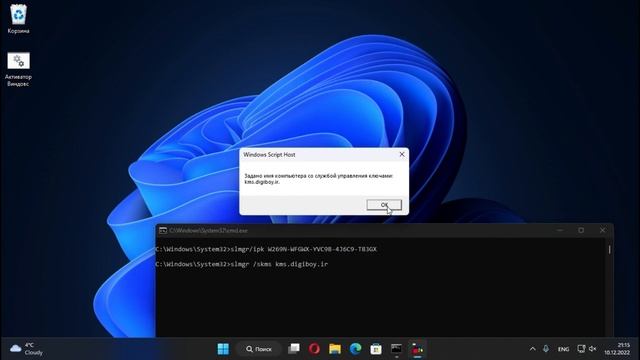Switch the ENG input language indicator

click(x=564, y=349)
